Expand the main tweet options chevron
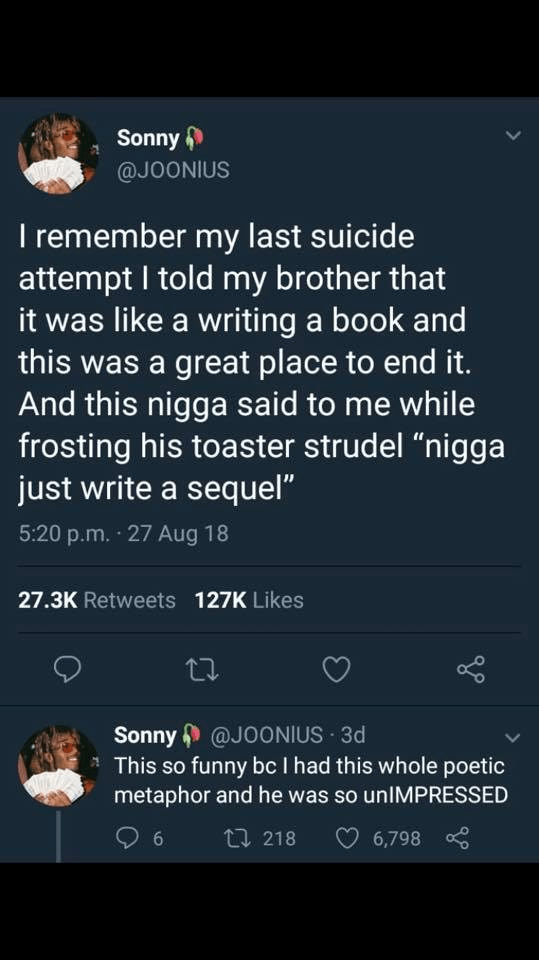The image size is (539, 960). tap(513, 135)
